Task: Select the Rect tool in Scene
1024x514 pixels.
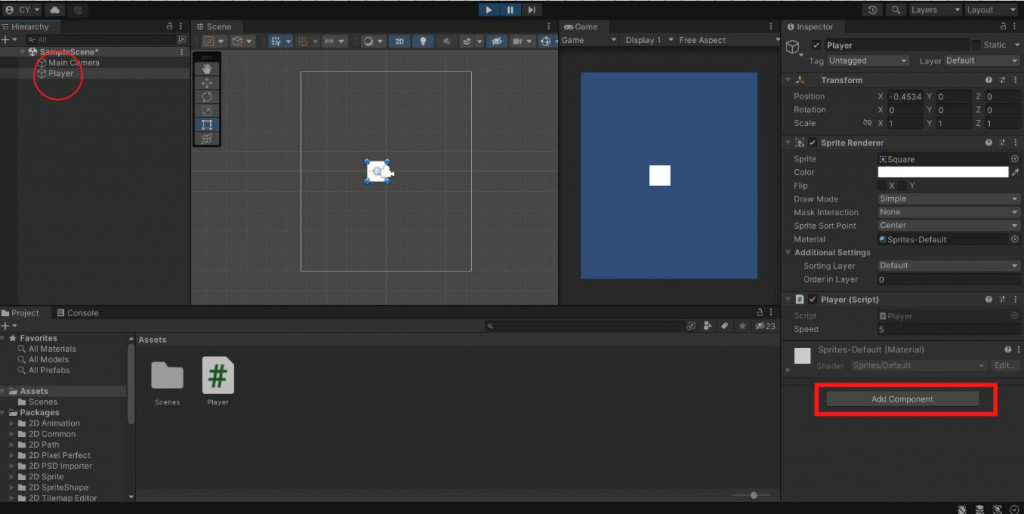Action: pyautogui.click(x=207, y=125)
